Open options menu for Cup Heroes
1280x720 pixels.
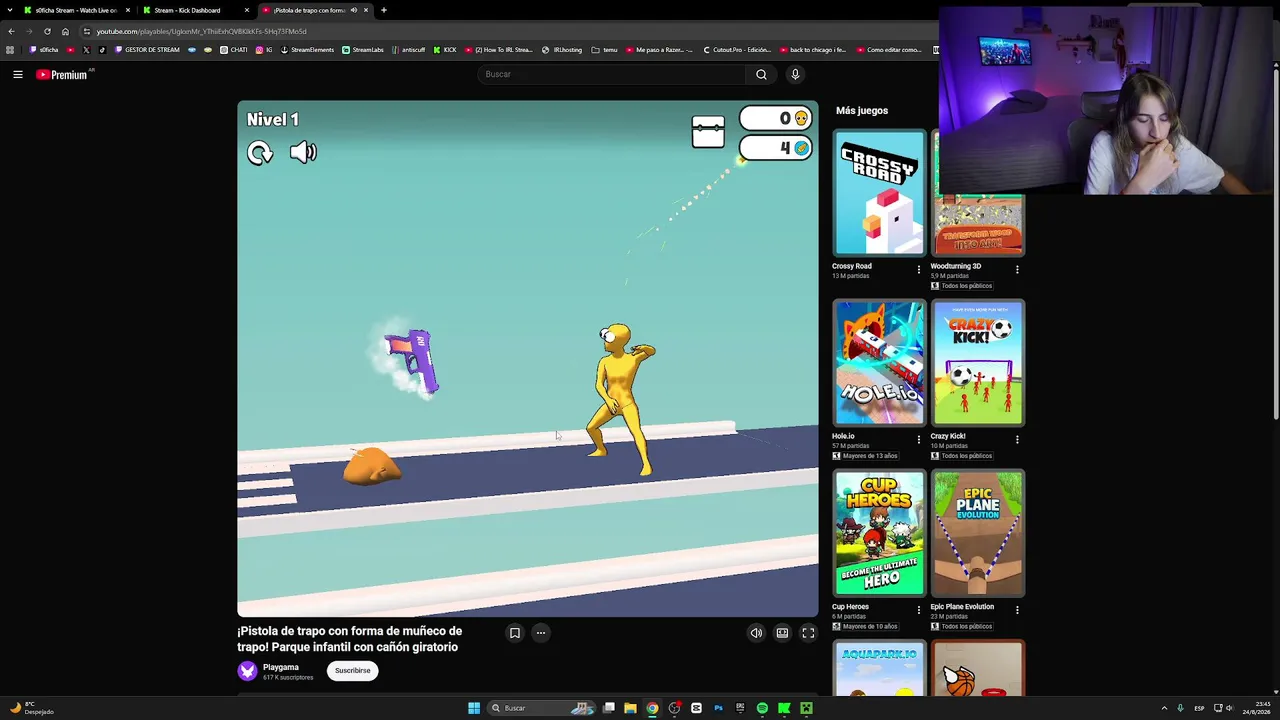click(x=919, y=609)
